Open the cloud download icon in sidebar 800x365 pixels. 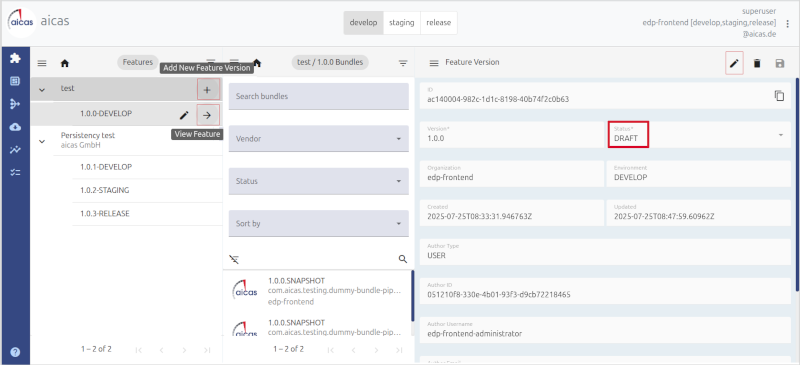coord(15,127)
